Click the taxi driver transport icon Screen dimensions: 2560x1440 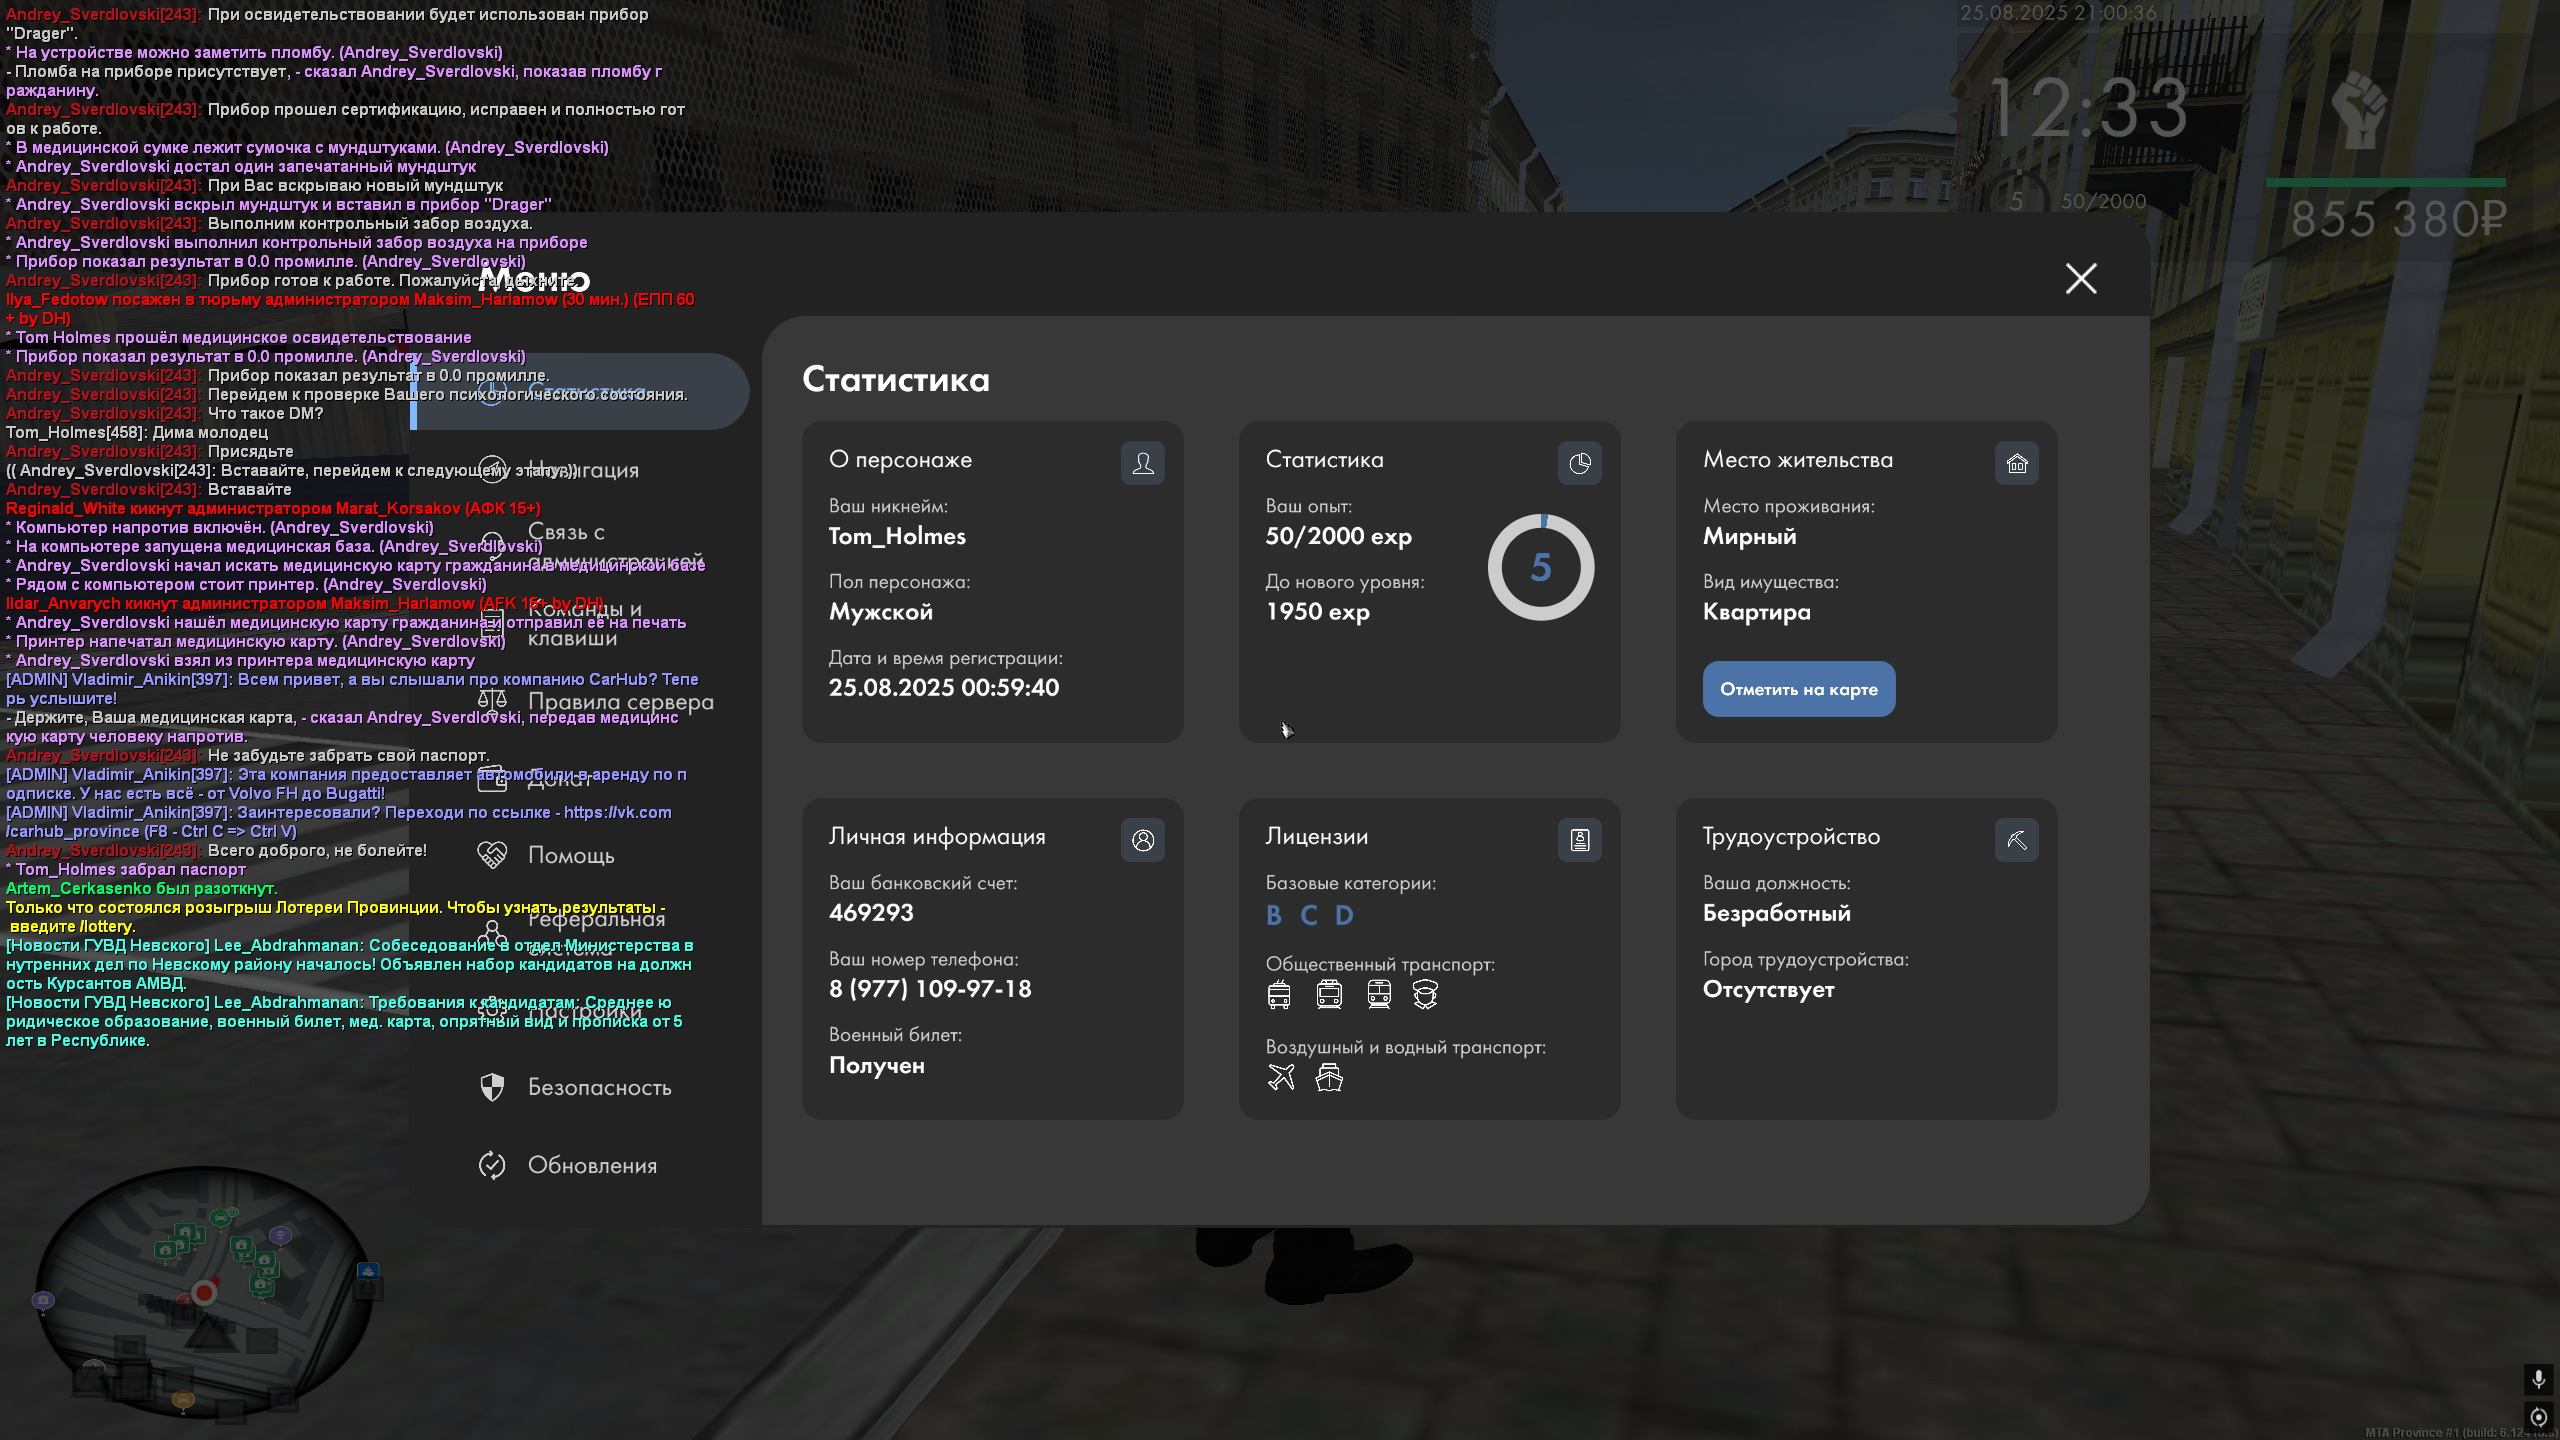[1425, 994]
